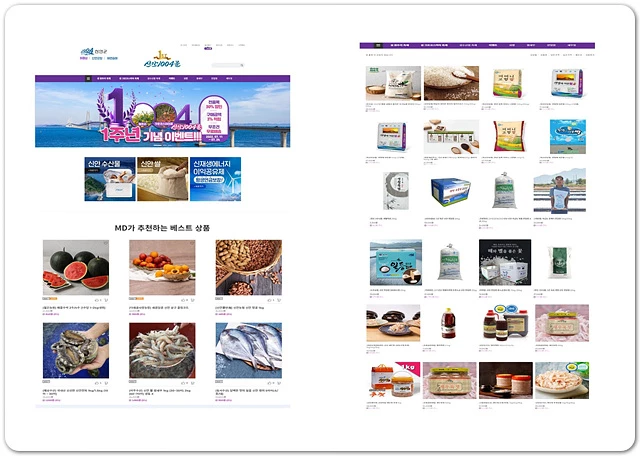Open the 신안쌀 banner
The height and width of the screenshot is (456, 640).
pos(160,180)
